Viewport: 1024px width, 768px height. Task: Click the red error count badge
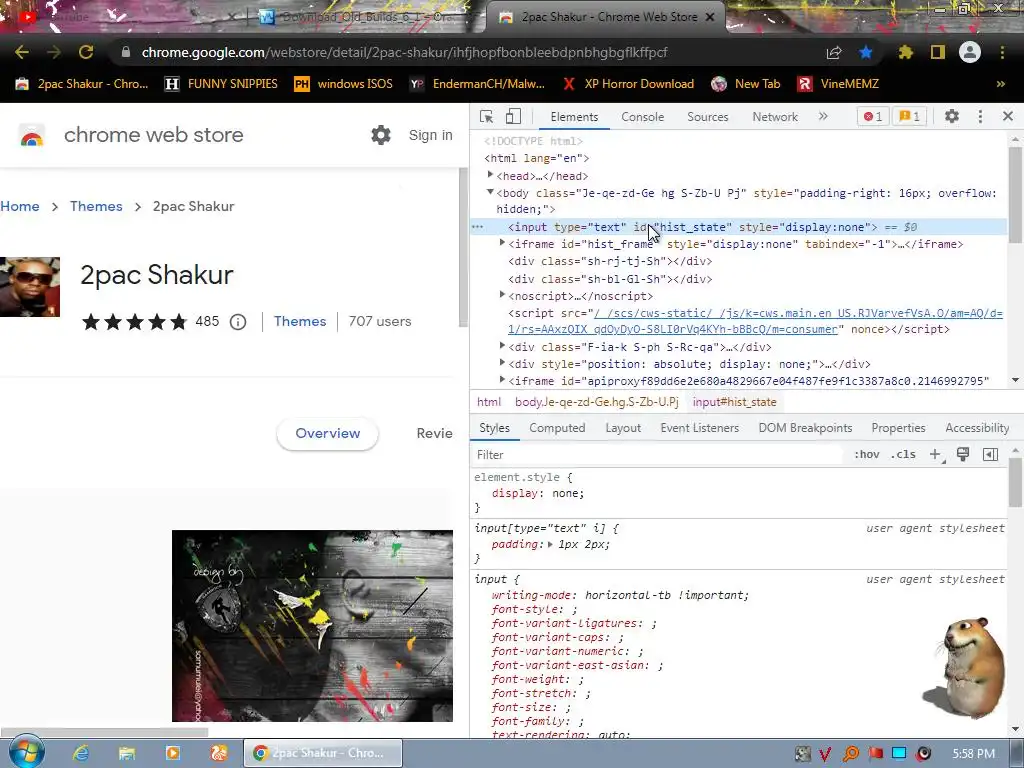tap(873, 116)
